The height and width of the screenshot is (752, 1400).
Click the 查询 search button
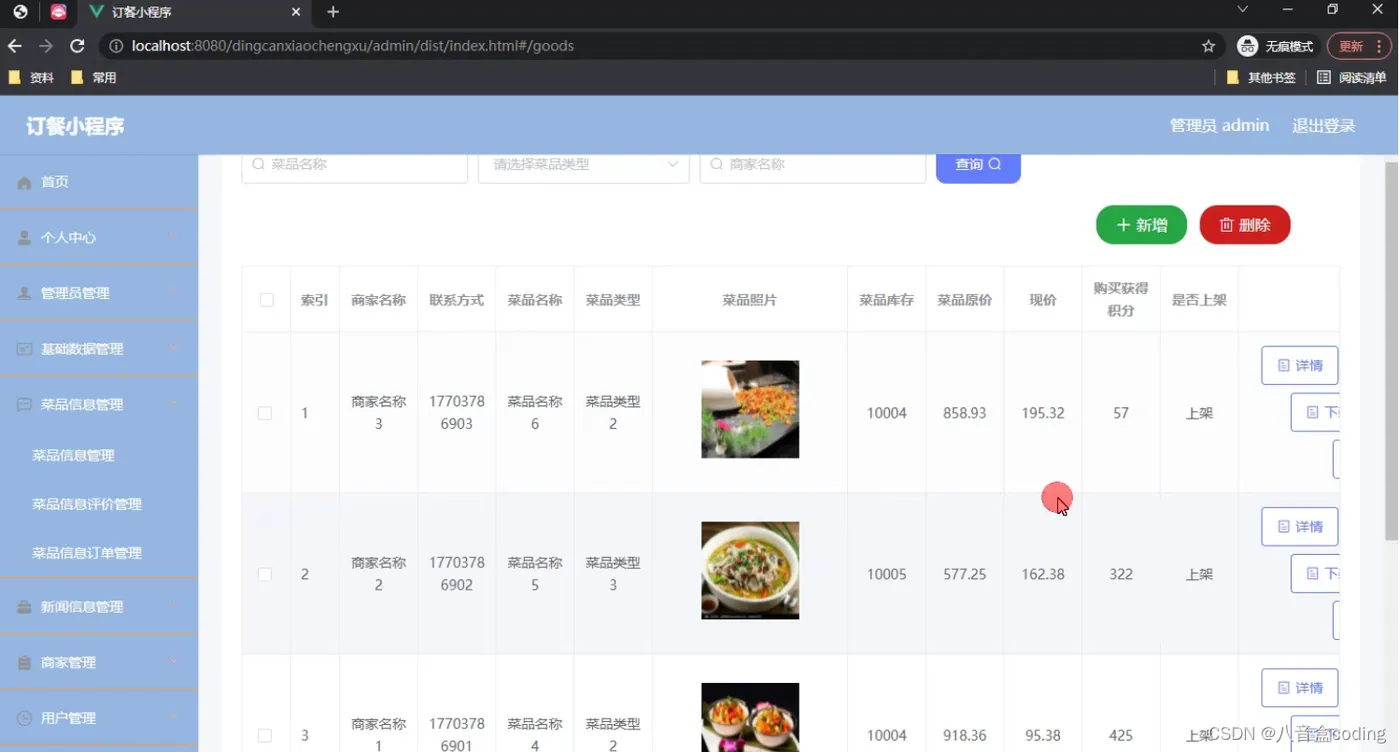(x=978, y=167)
